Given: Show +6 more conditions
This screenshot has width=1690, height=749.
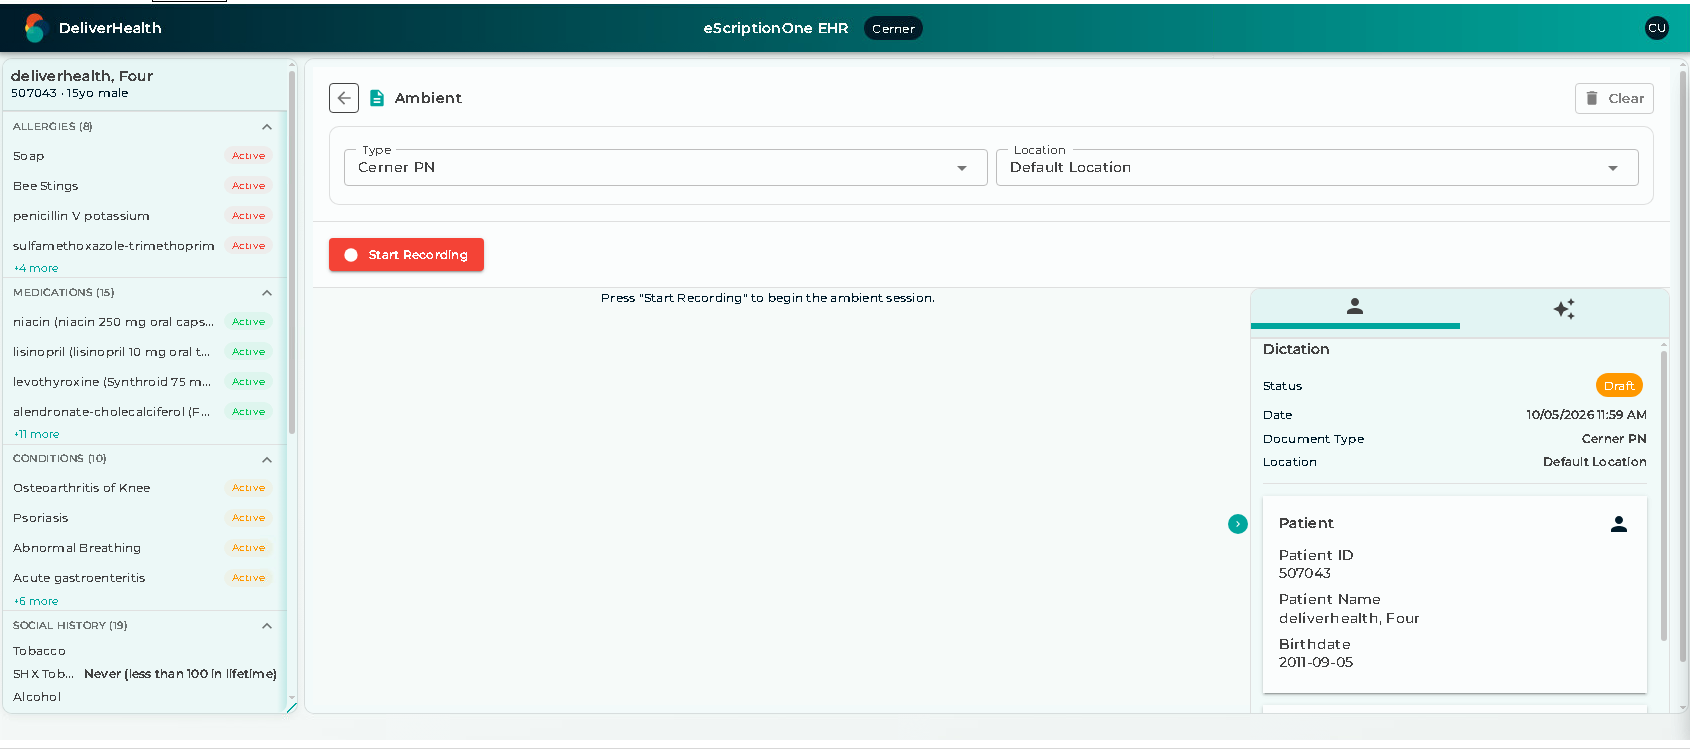Looking at the screenshot, I should click(x=36, y=601).
